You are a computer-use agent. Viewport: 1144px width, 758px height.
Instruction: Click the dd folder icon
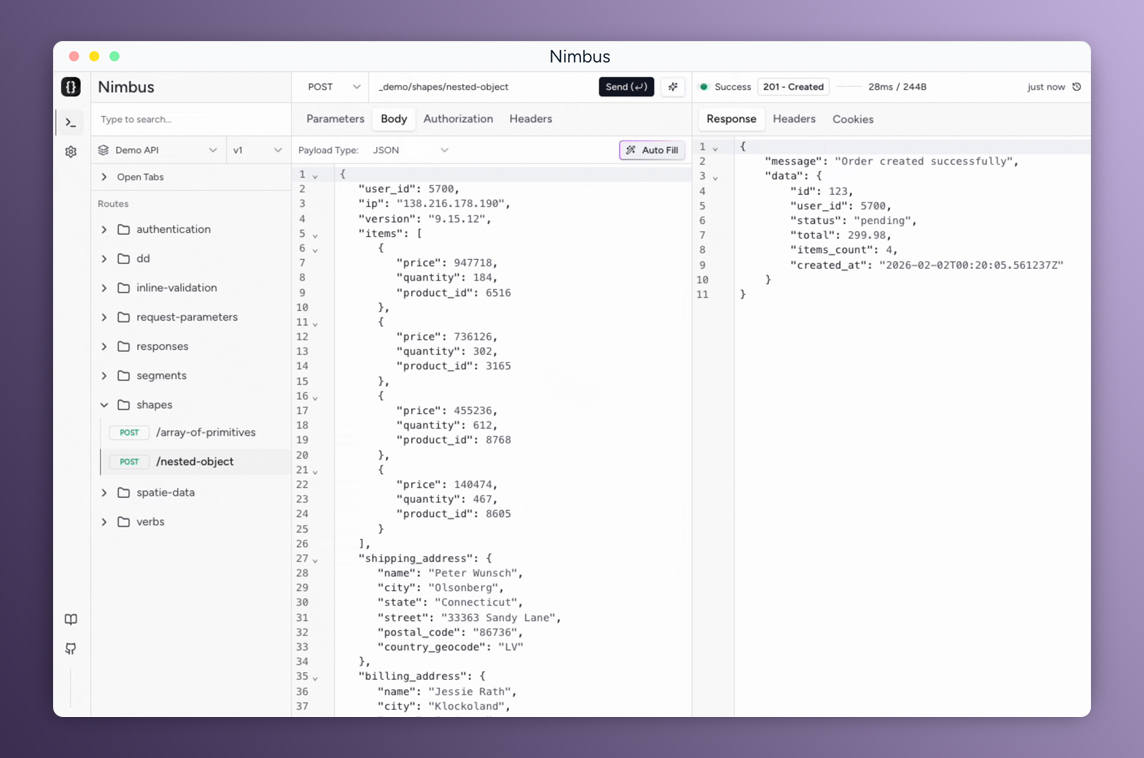coord(124,258)
